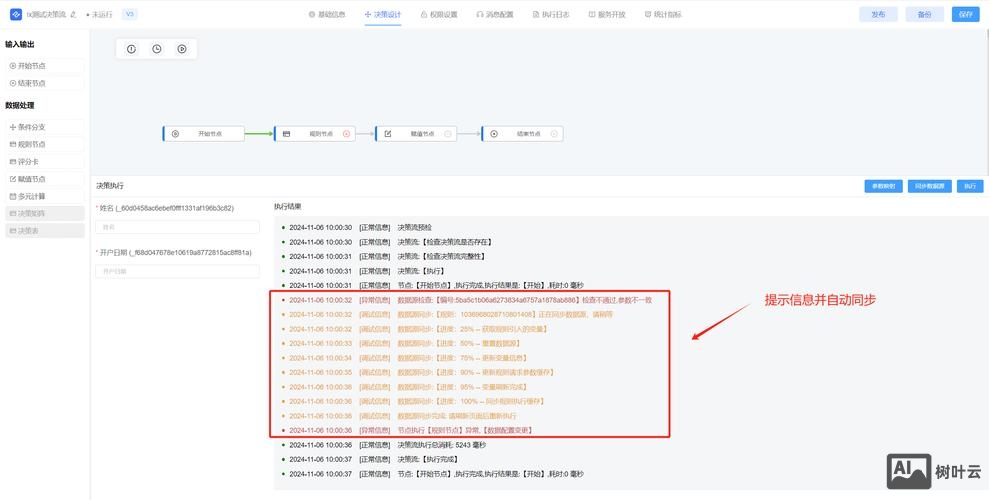Click the status circle on 结束节点 canvas node
The image size is (989, 500).
tap(554, 134)
